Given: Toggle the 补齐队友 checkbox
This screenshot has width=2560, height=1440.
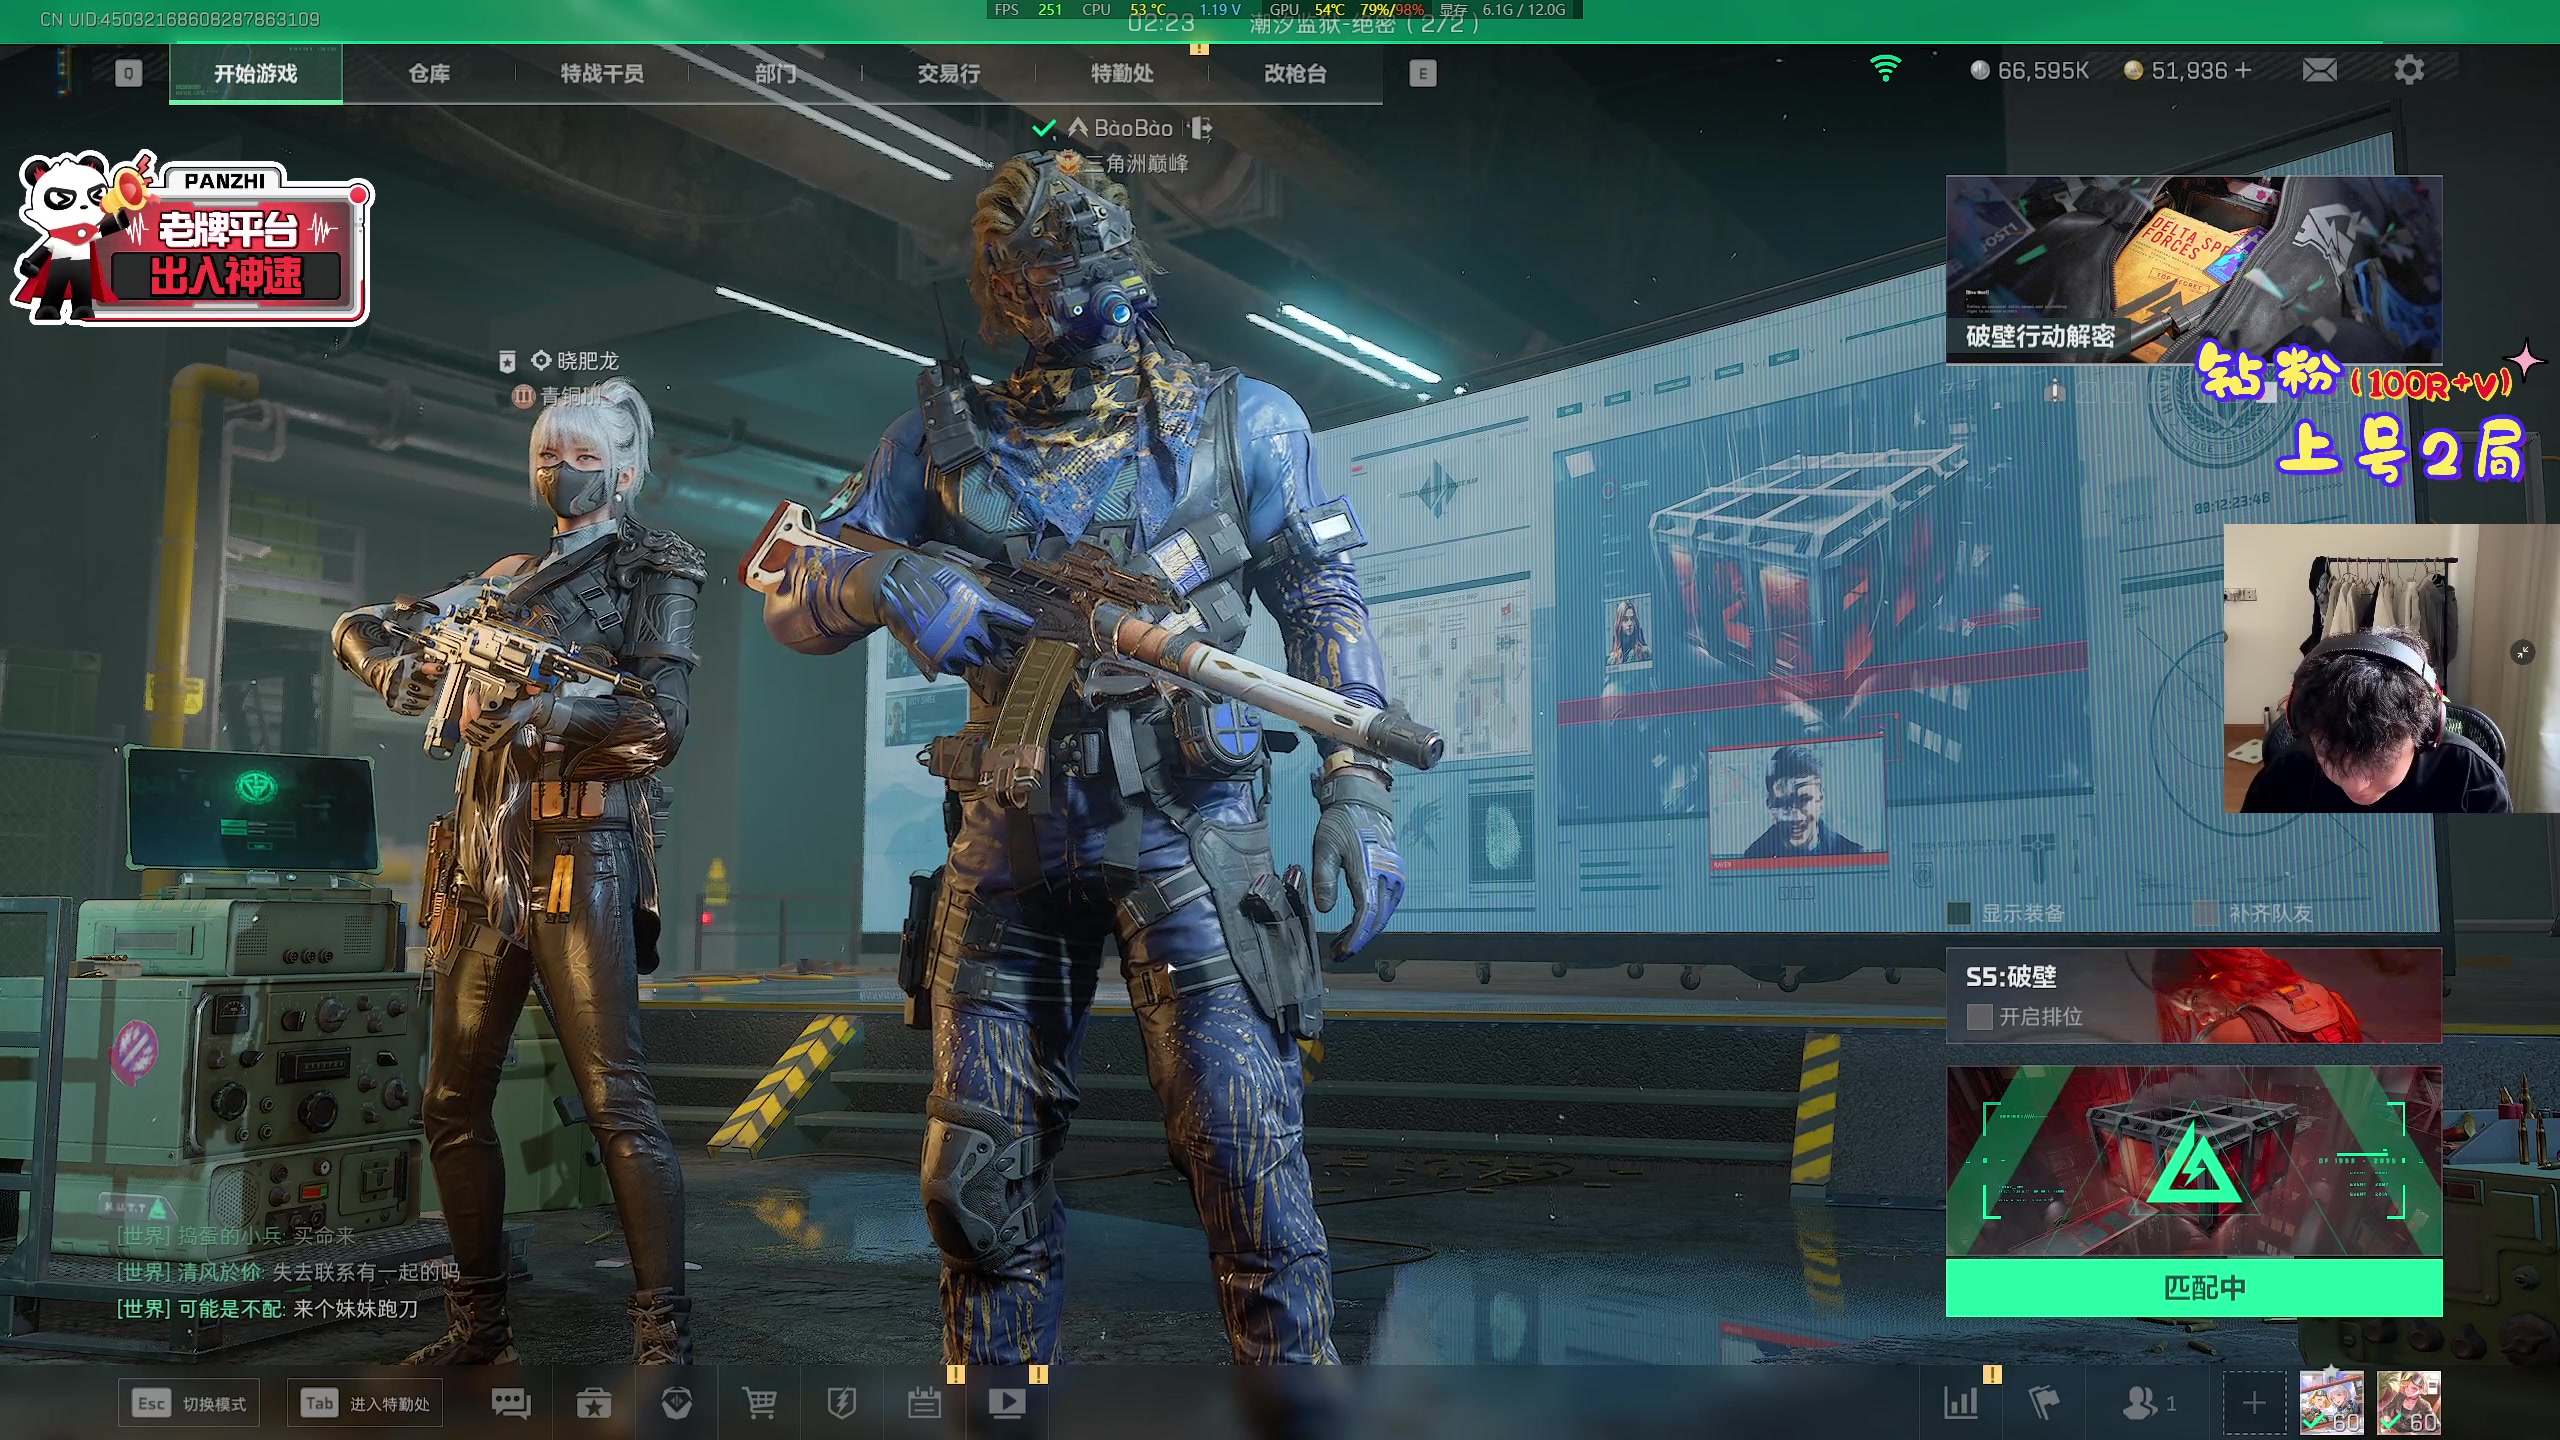Looking at the screenshot, I should (x=2205, y=913).
